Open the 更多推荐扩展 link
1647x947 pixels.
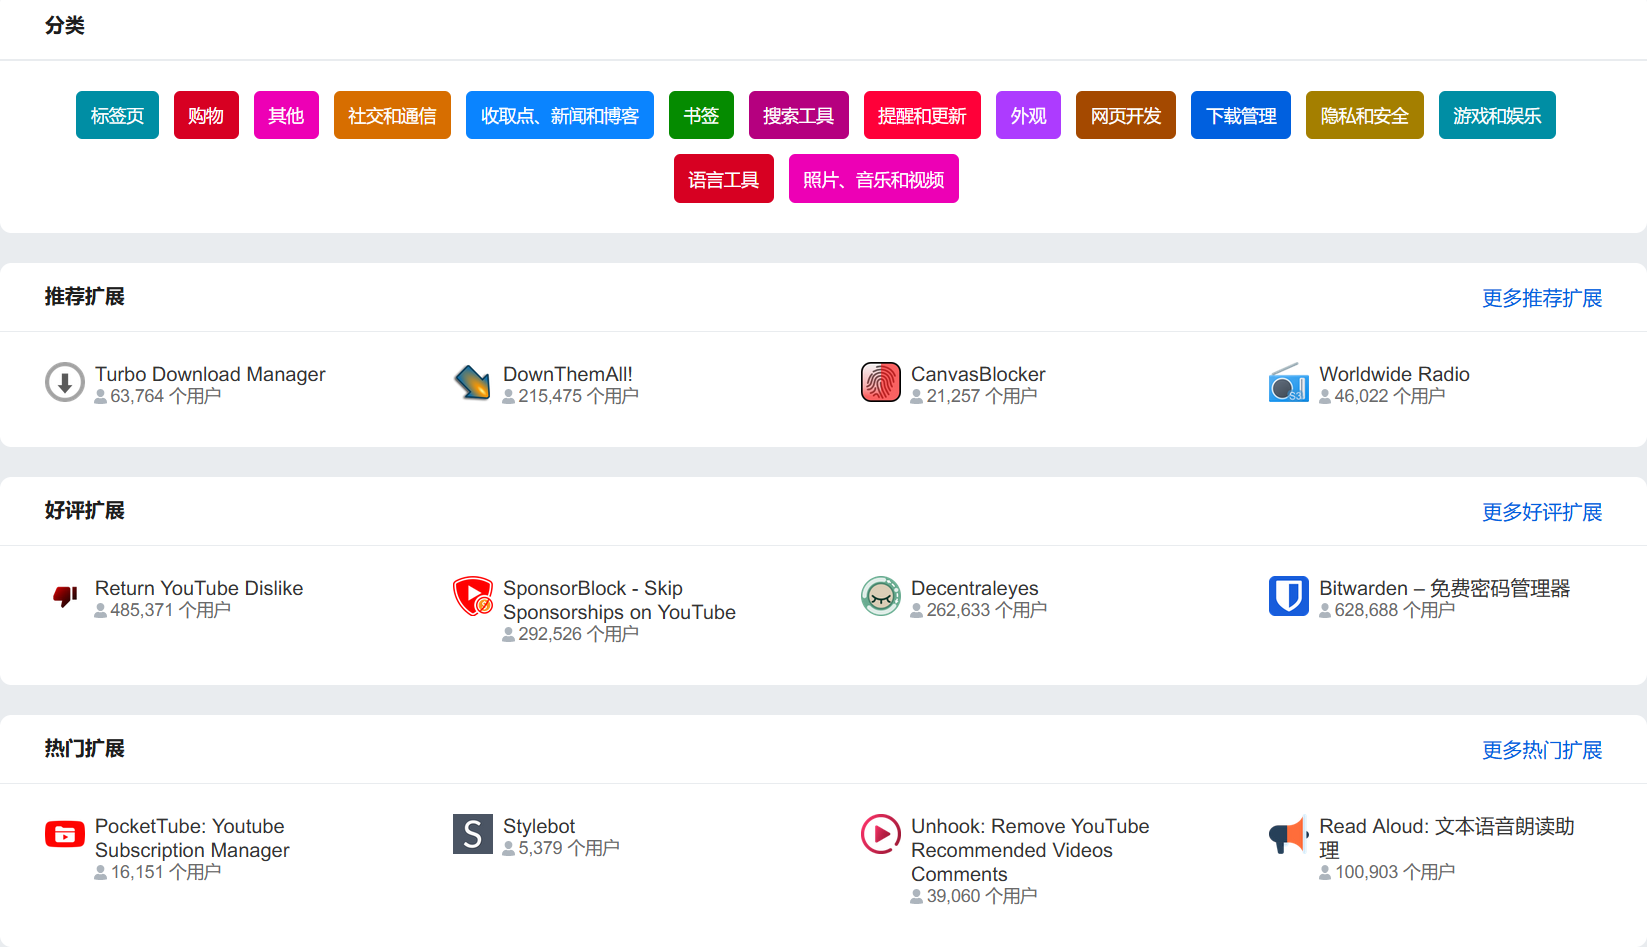pos(1541,298)
